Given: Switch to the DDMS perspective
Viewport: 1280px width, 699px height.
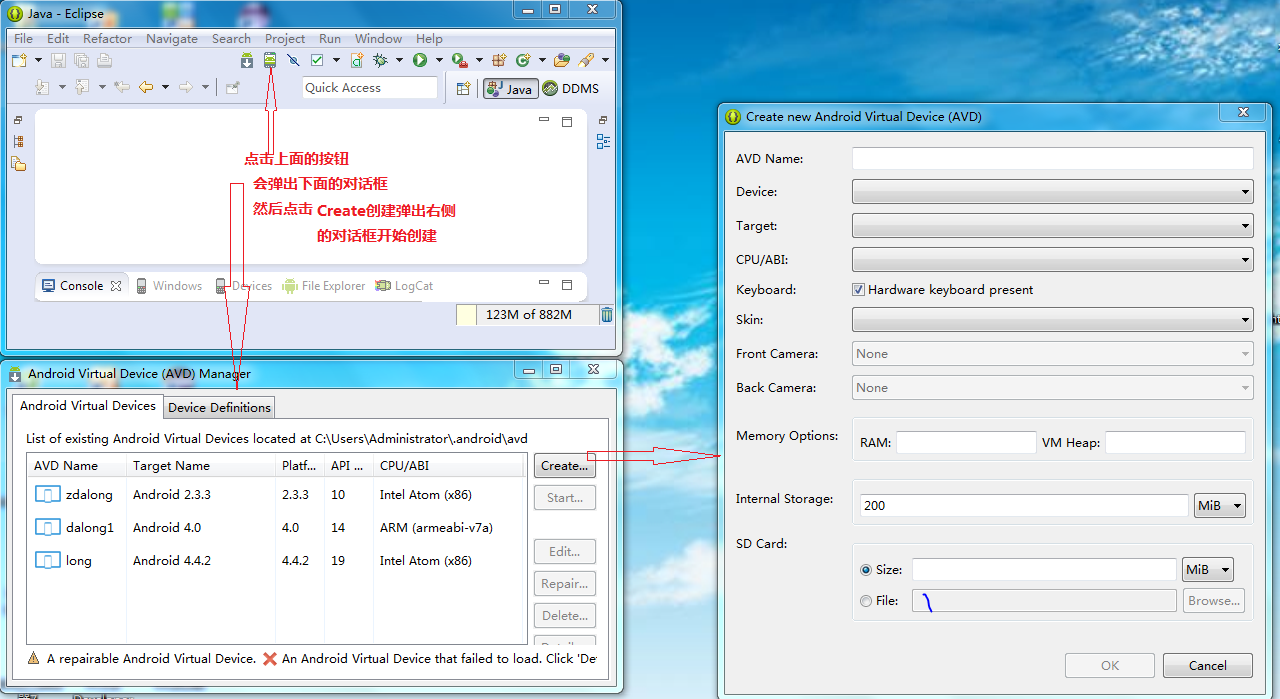Looking at the screenshot, I should 571,88.
